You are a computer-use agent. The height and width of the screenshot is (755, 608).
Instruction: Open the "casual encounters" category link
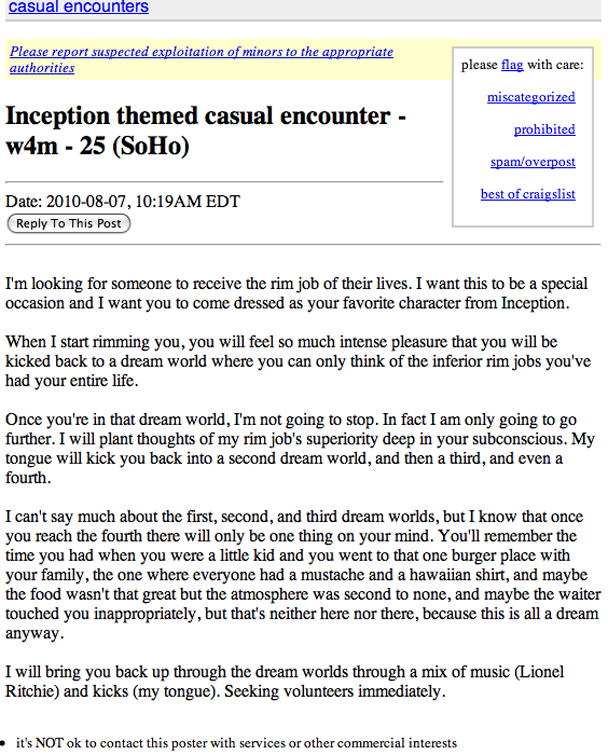(x=78, y=7)
